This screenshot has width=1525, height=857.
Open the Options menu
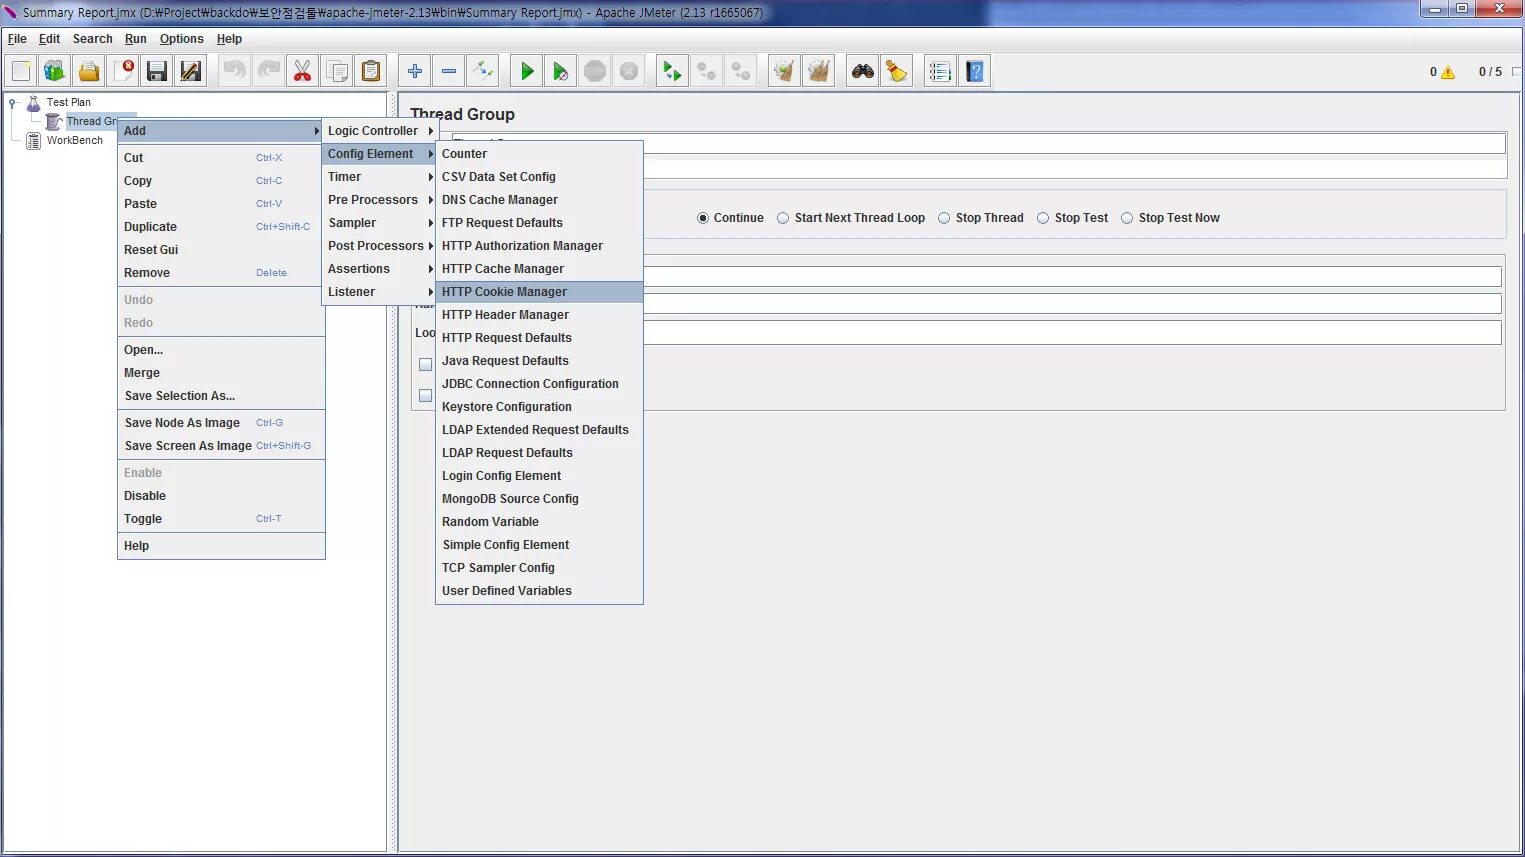(181, 39)
